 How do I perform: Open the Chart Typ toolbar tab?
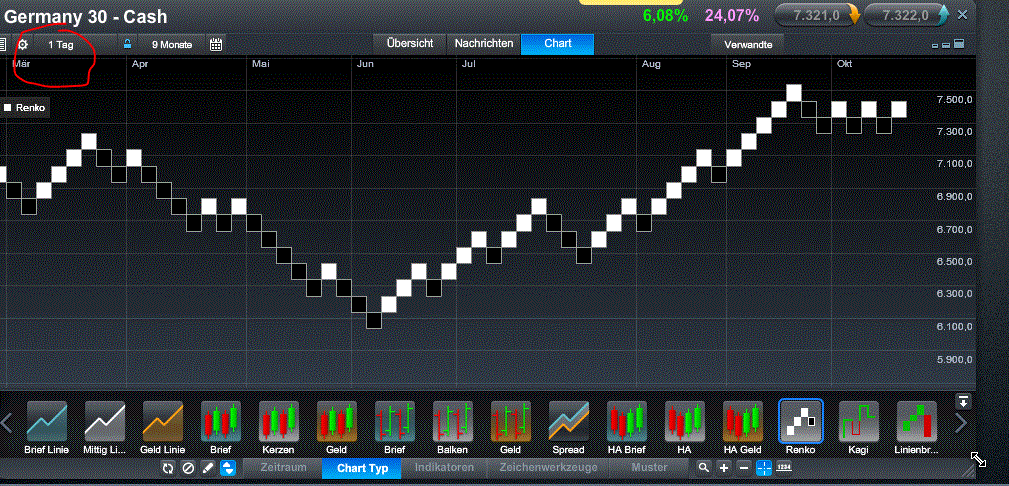(x=362, y=468)
